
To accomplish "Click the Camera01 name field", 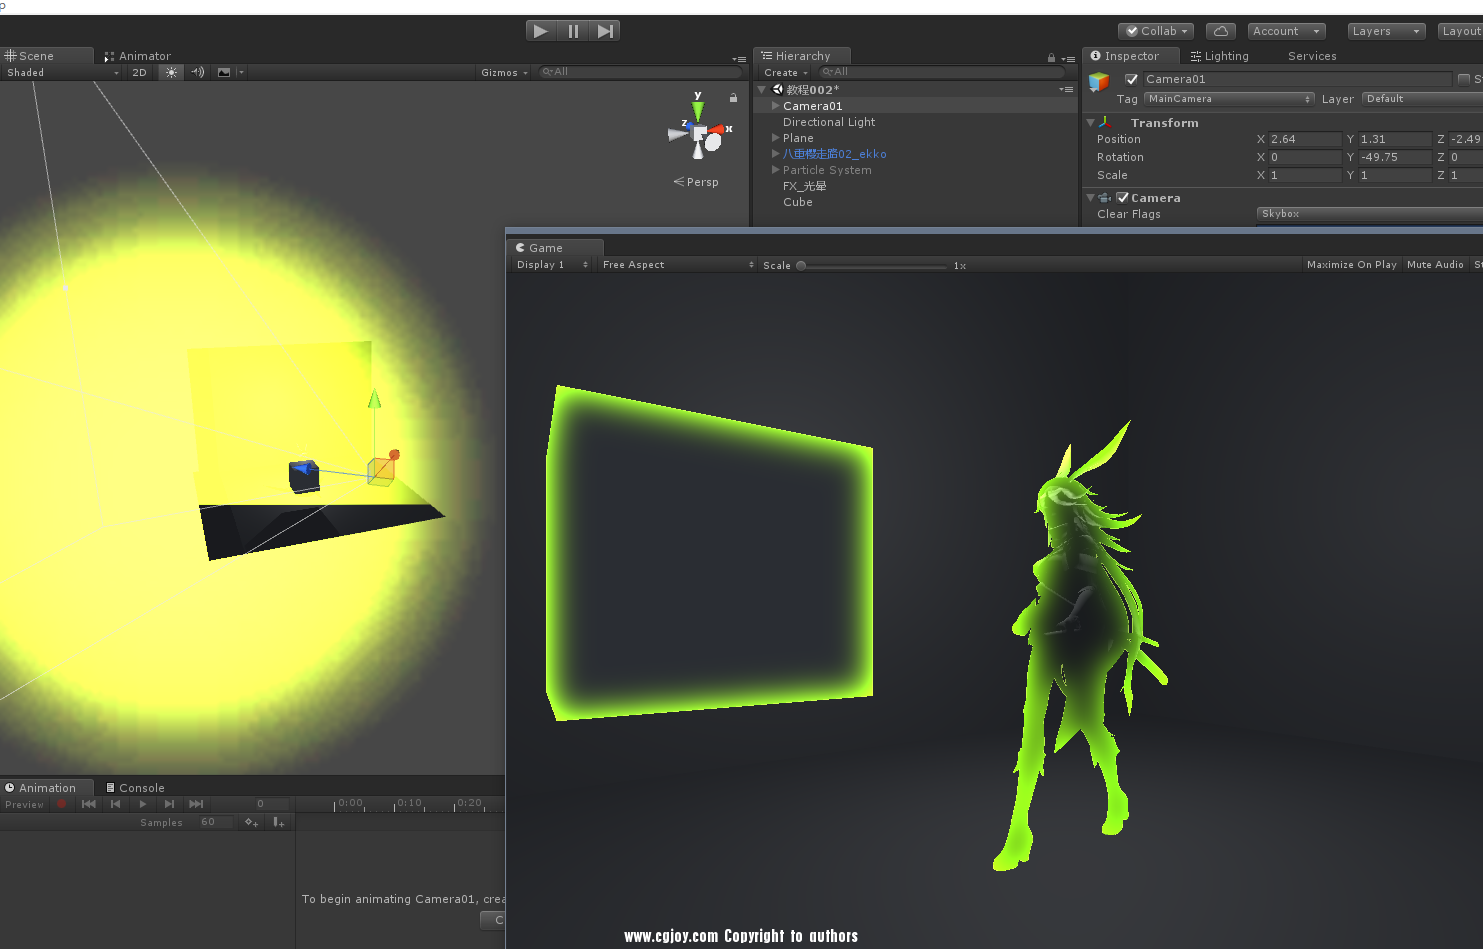I will (1297, 79).
